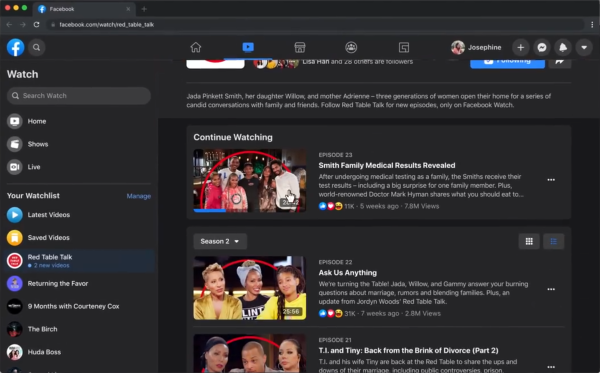Click the Facebook logo icon
600x373 pixels.
[x=15, y=47]
